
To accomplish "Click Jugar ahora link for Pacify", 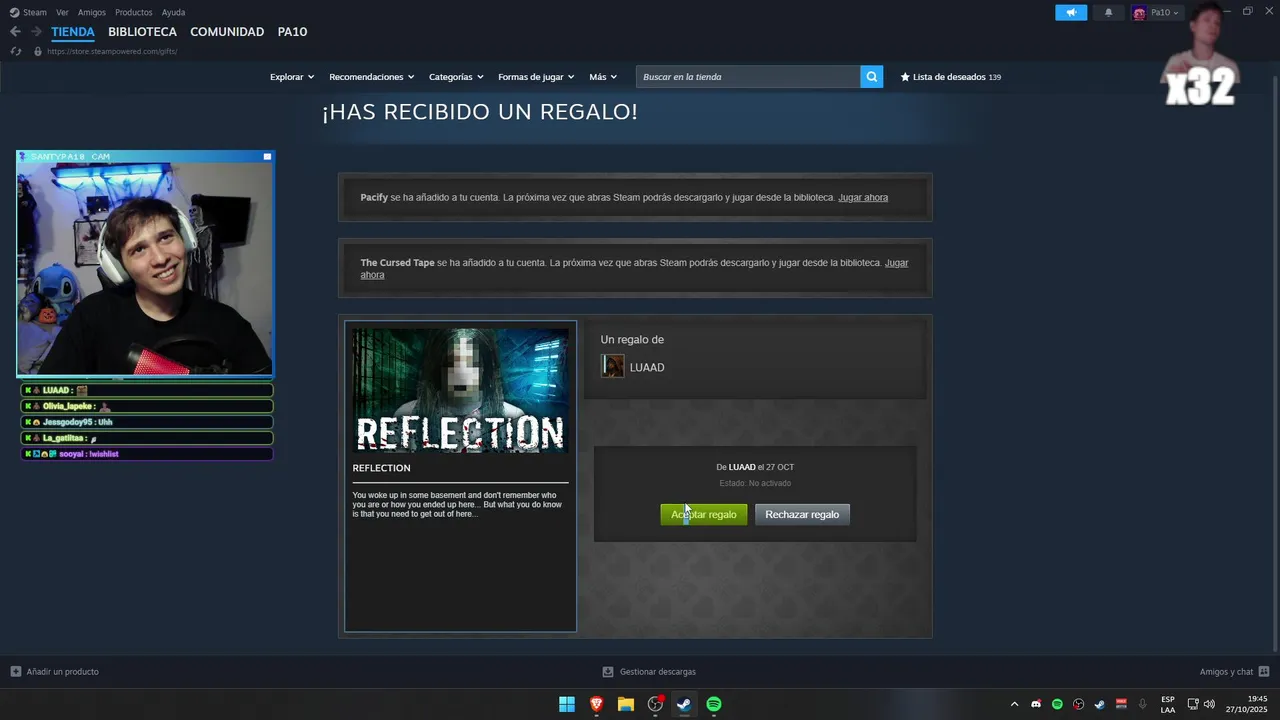I will click(x=863, y=197).
